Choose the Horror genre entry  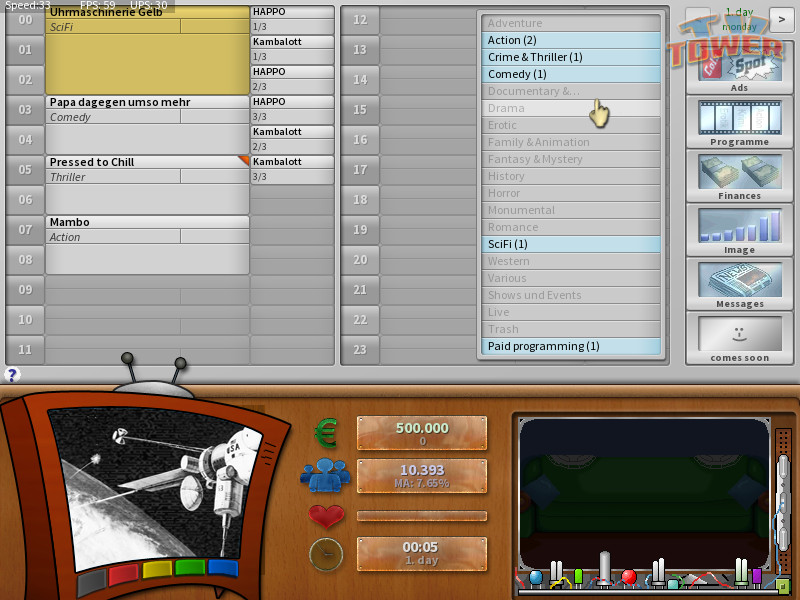point(571,193)
